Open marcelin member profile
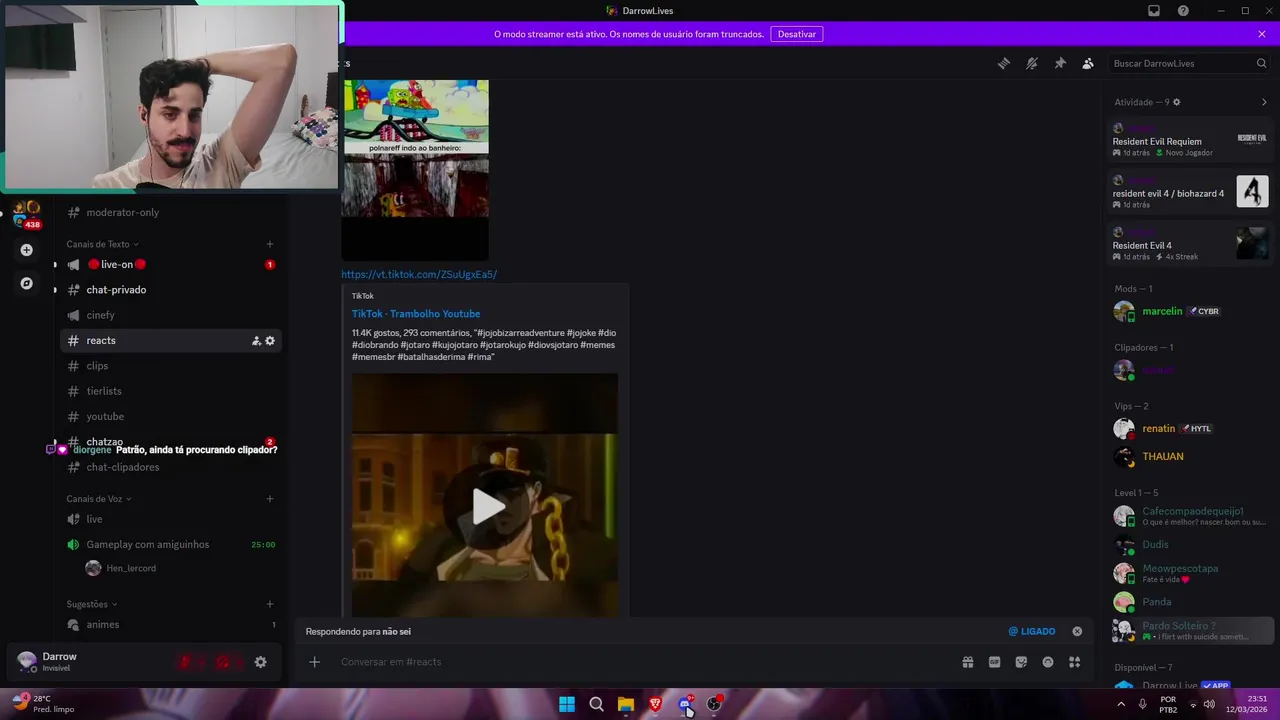 coord(1190,311)
